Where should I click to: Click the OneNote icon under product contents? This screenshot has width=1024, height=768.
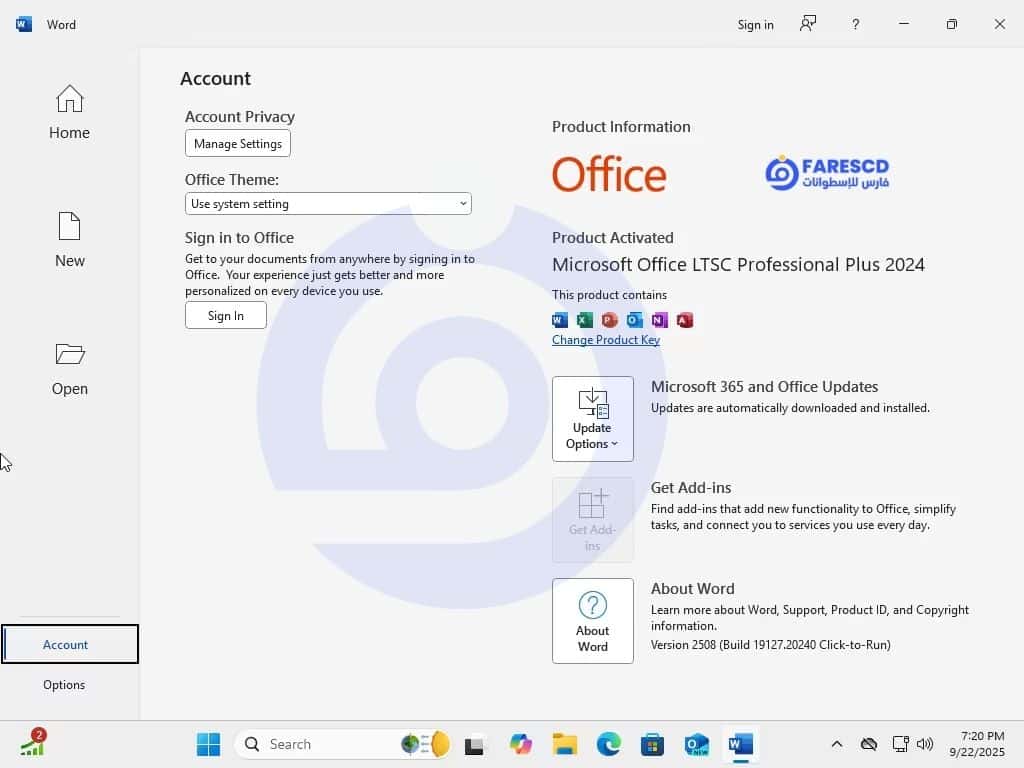(x=659, y=320)
